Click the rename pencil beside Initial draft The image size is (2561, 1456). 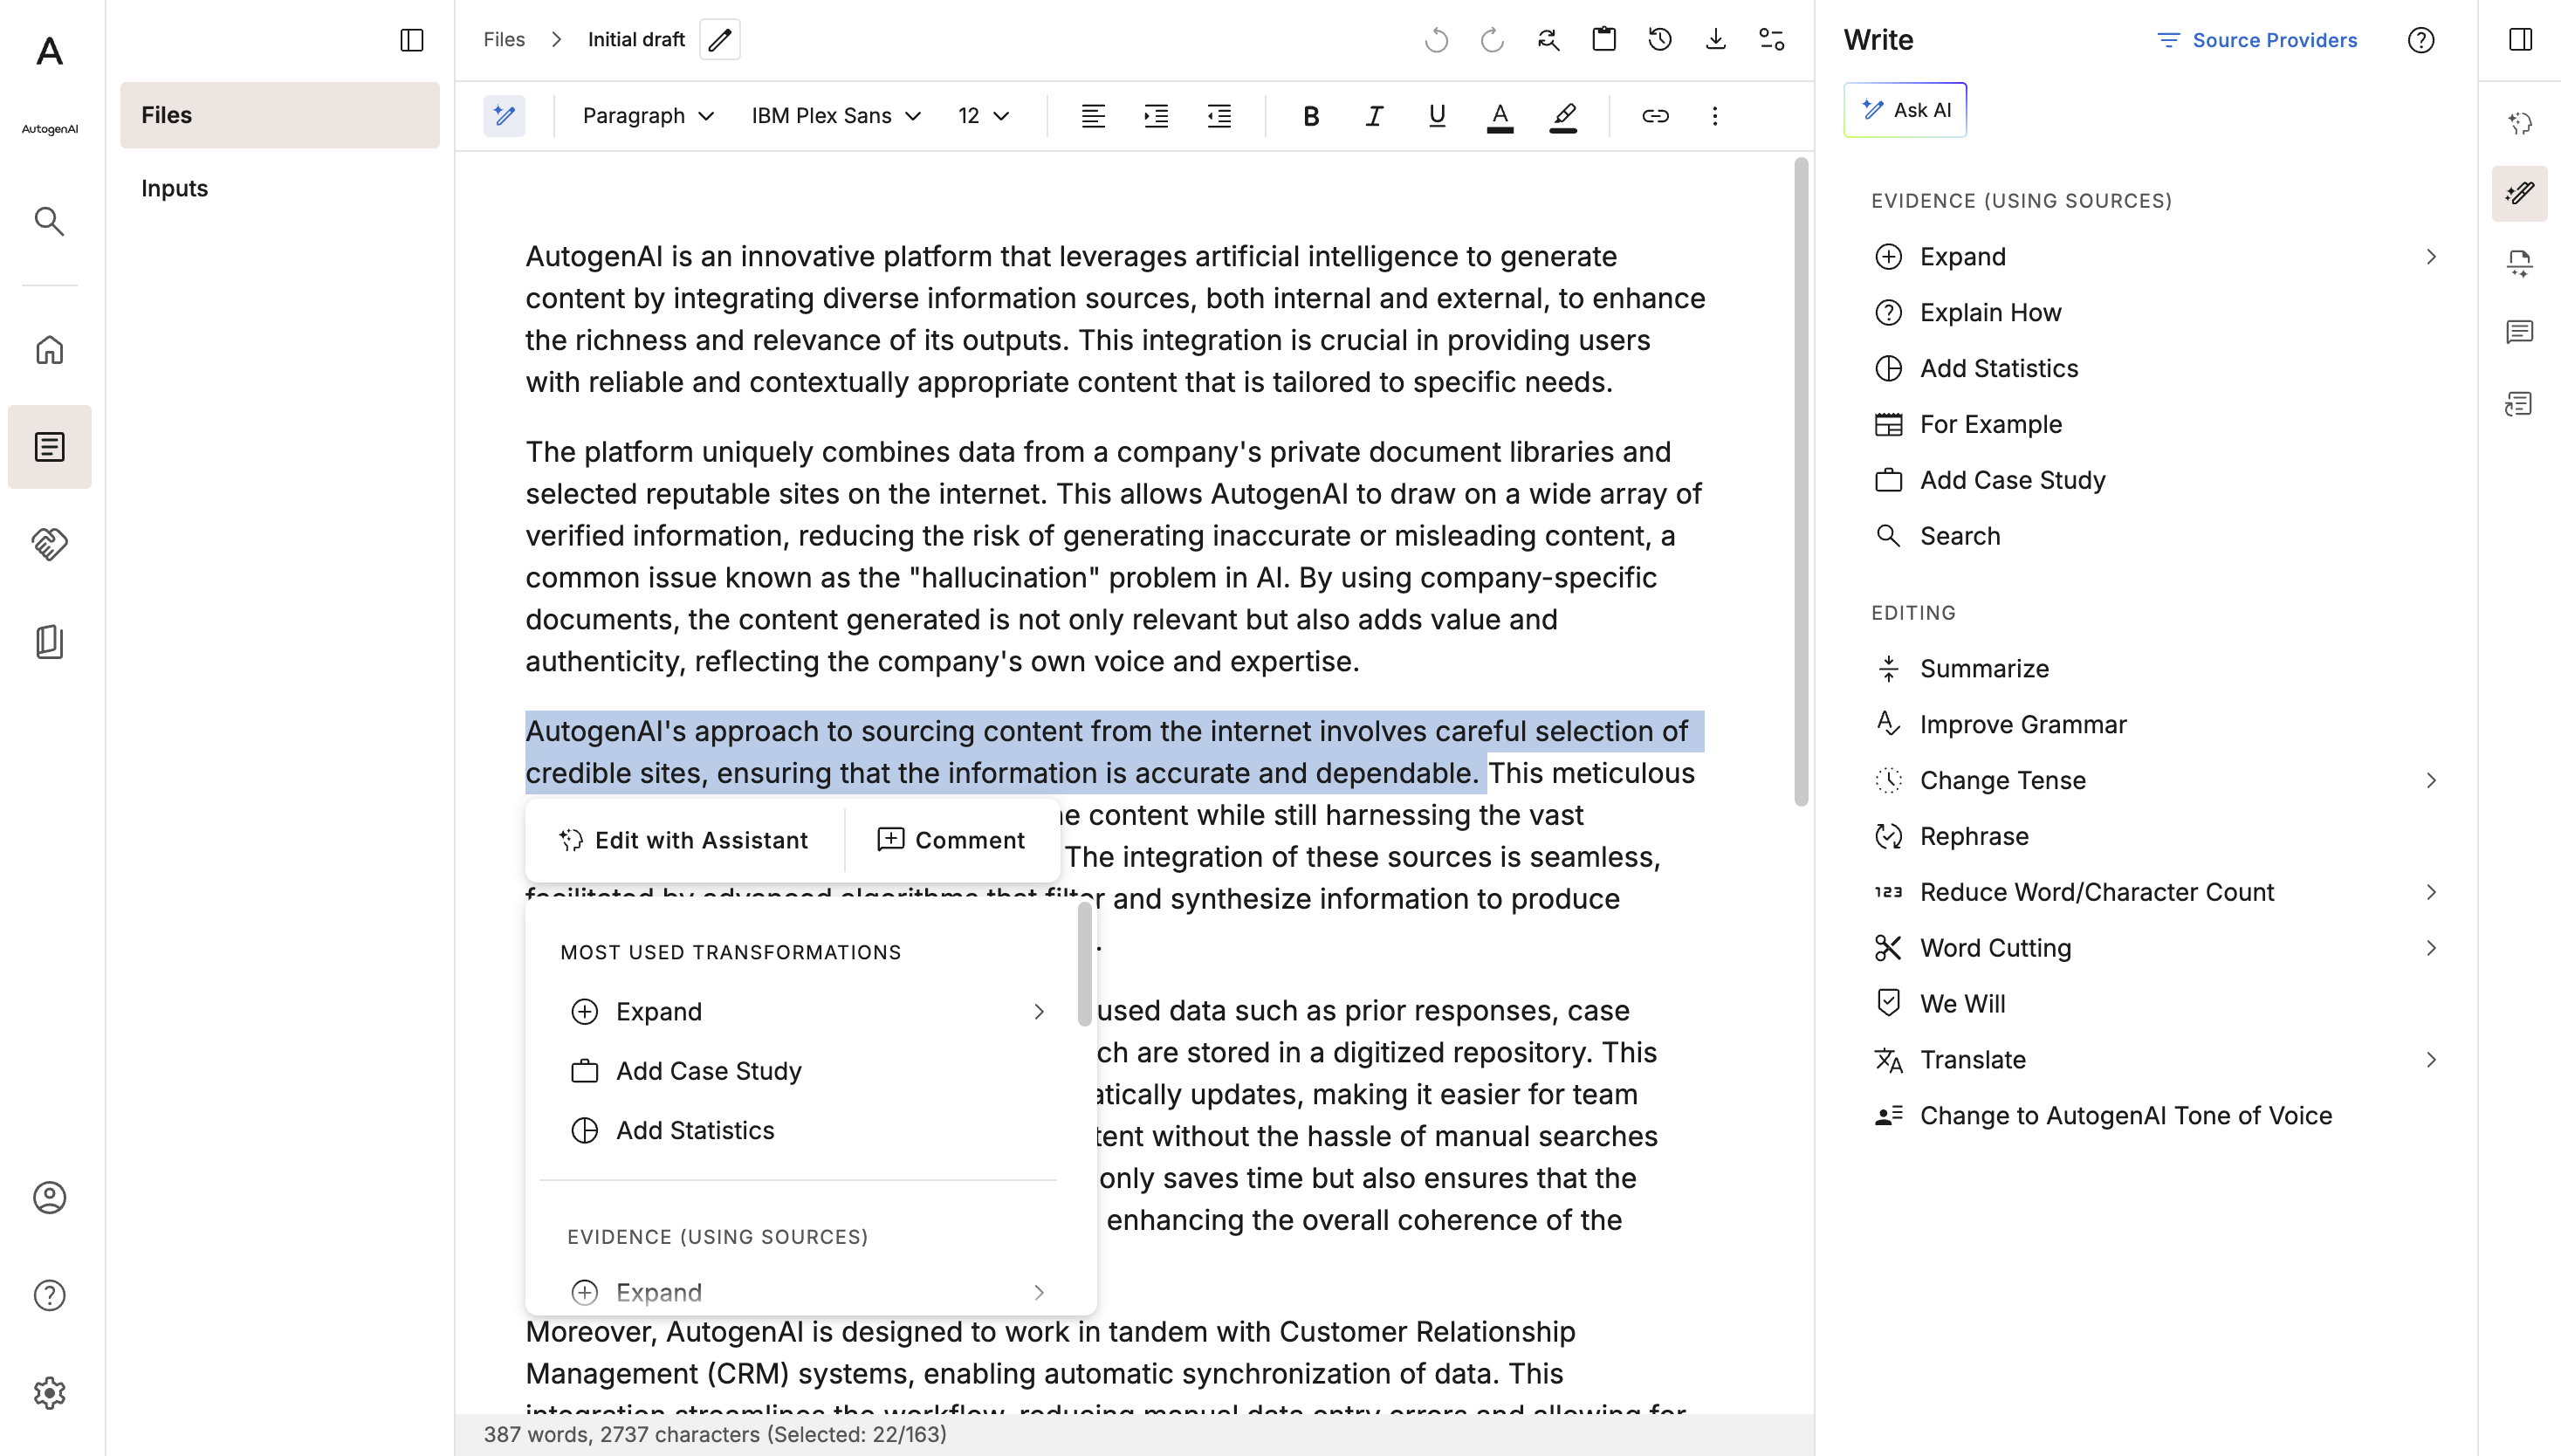(720, 40)
